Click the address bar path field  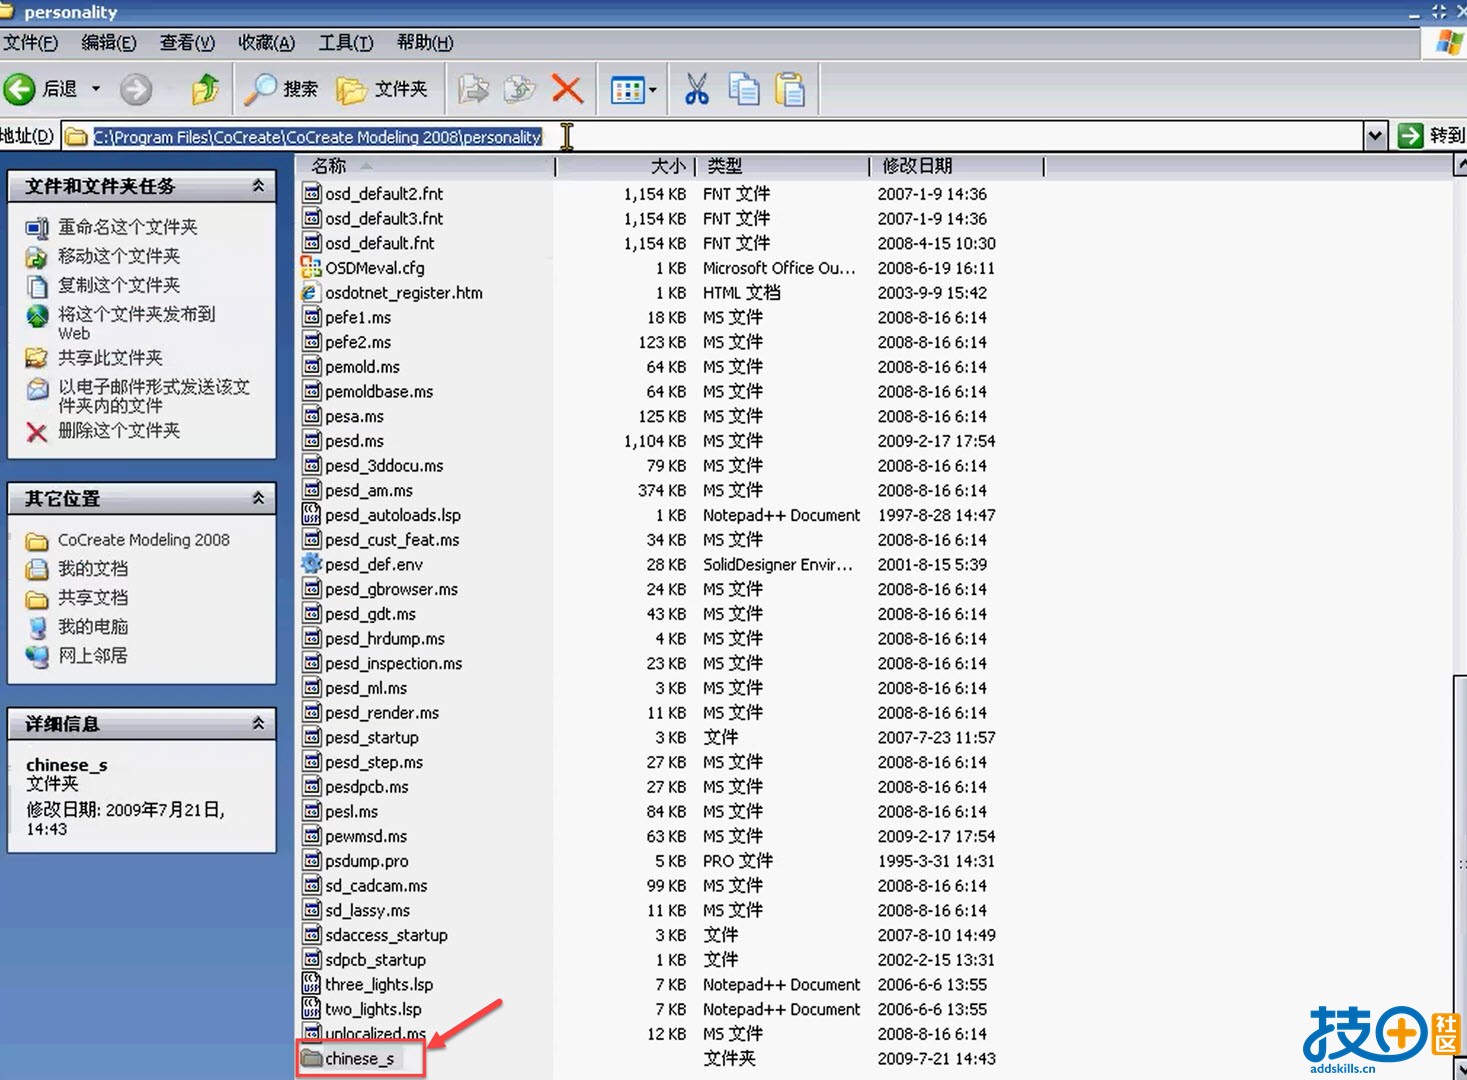[x=714, y=136]
